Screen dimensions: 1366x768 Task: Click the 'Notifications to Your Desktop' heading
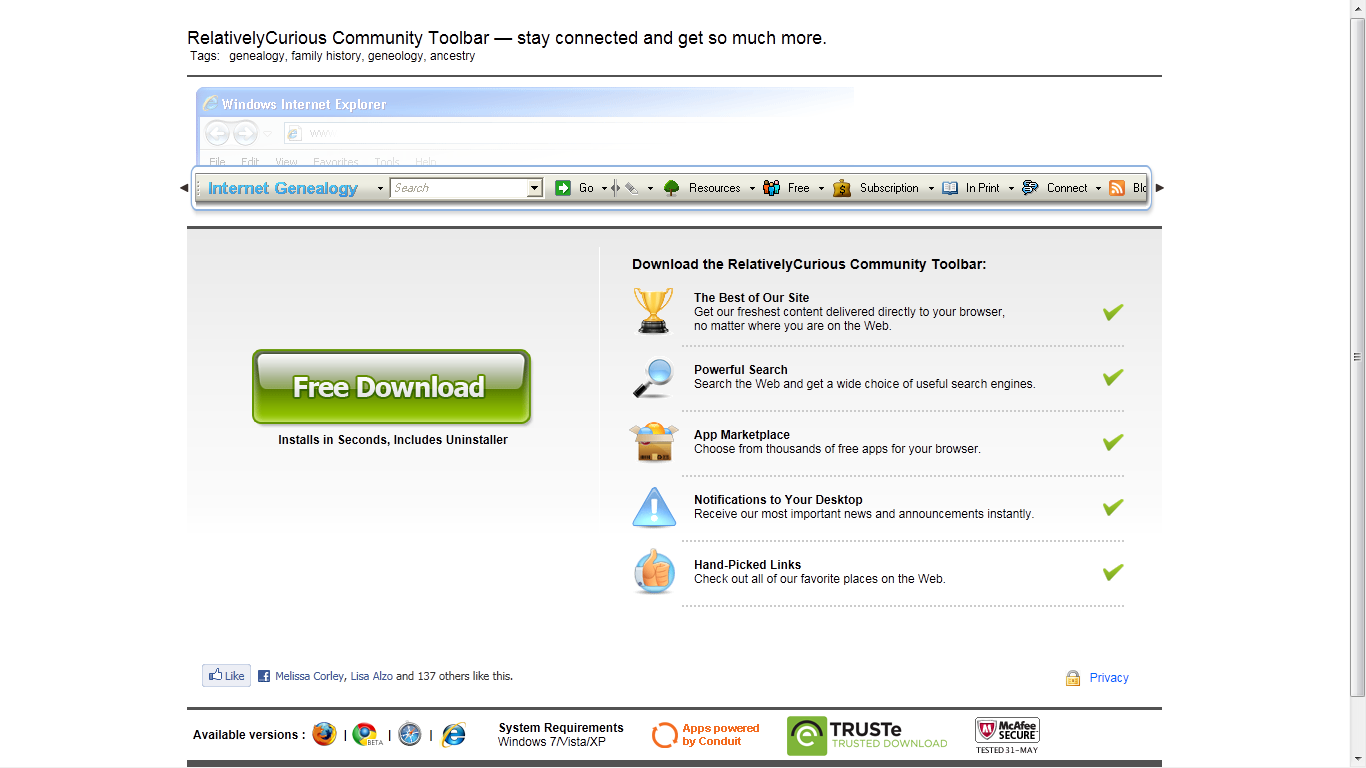pyautogui.click(x=778, y=500)
